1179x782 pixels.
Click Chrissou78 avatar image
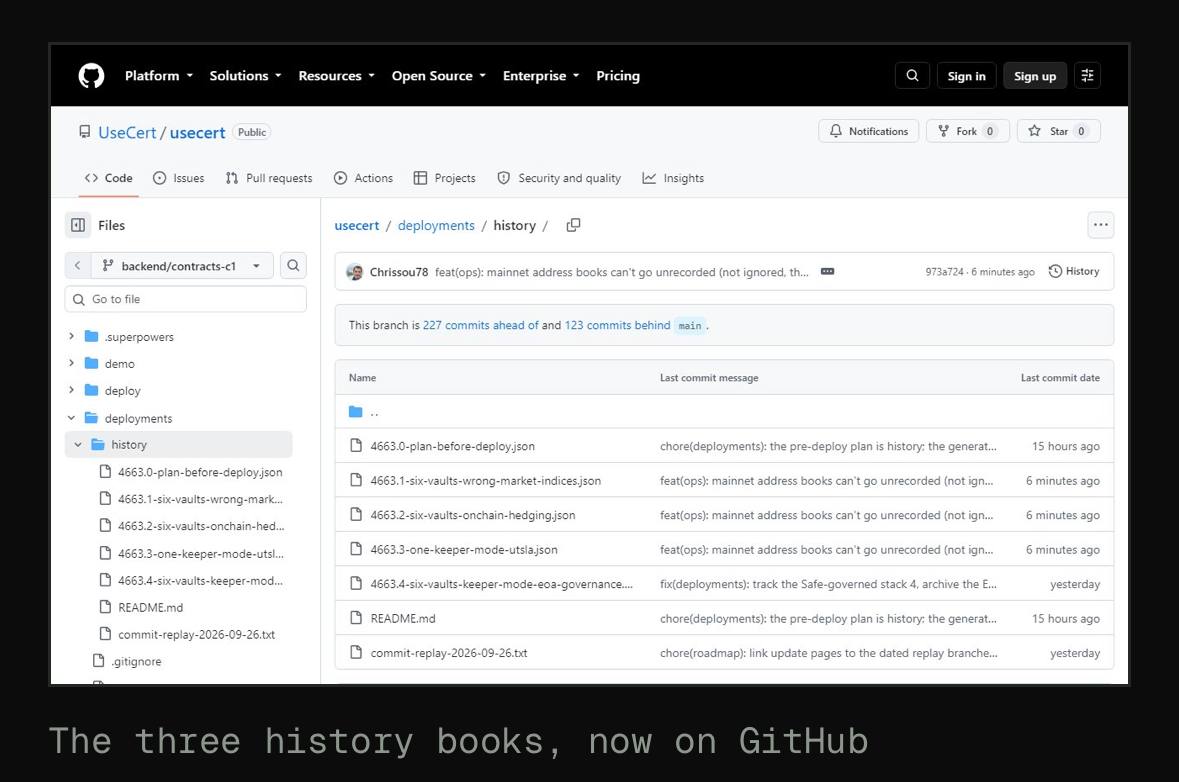[x=354, y=272]
